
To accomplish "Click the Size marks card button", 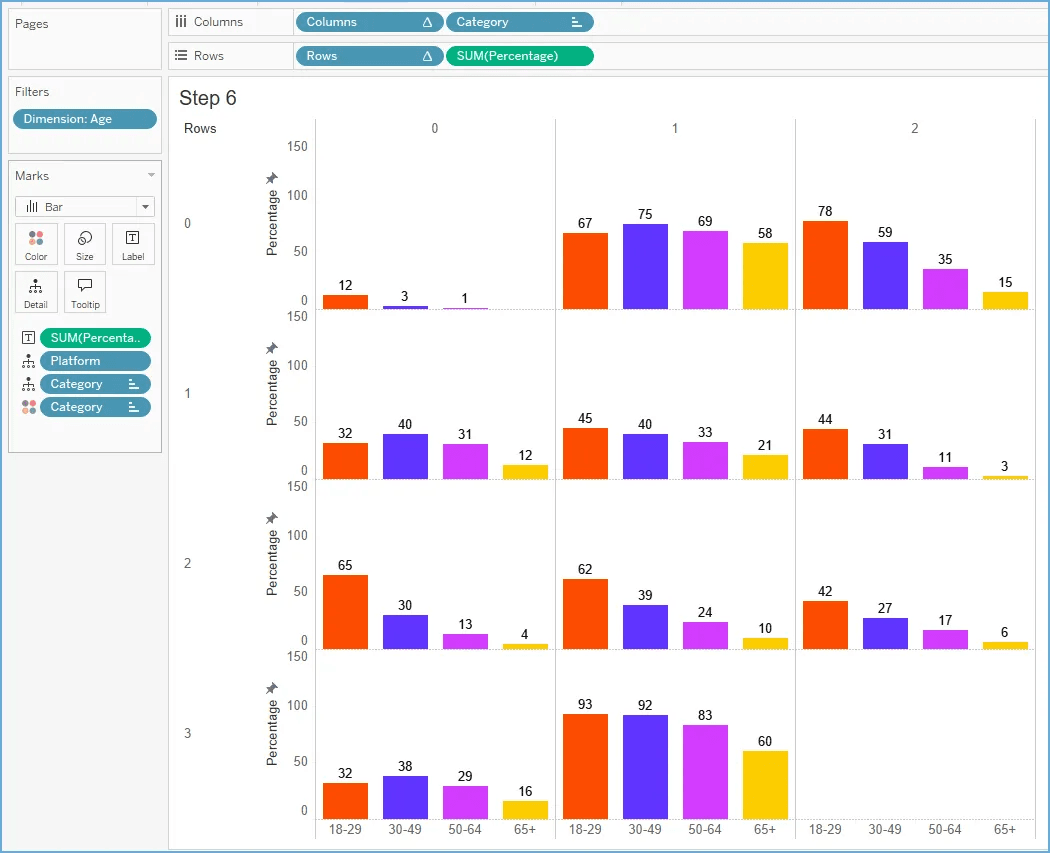I will coord(85,244).
